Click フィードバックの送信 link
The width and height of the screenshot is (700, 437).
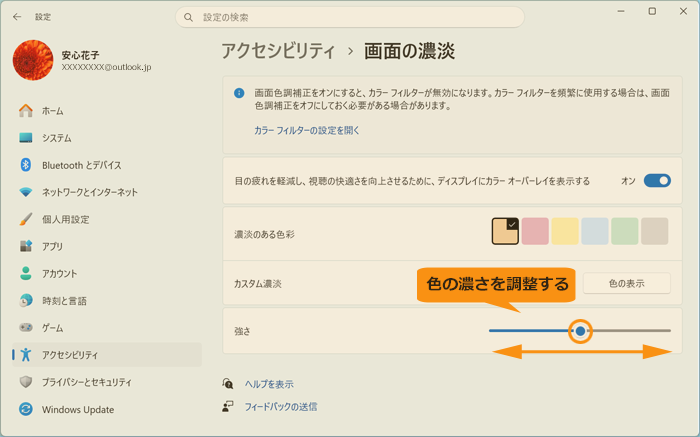coord(281,407)
